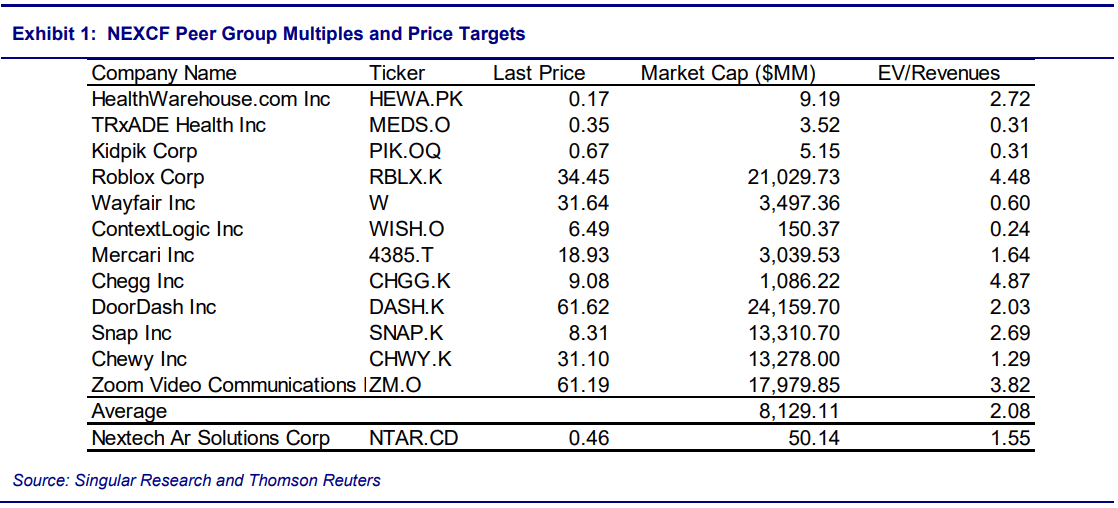Select the Average row label
The width and height of the screenshot is (1118, 508).
129,411
